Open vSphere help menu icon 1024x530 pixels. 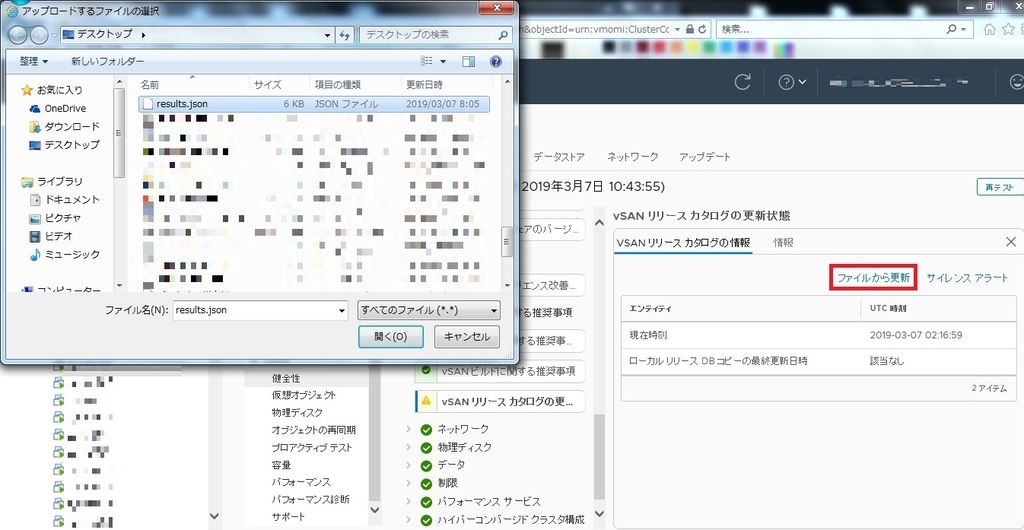pos(792,82)
